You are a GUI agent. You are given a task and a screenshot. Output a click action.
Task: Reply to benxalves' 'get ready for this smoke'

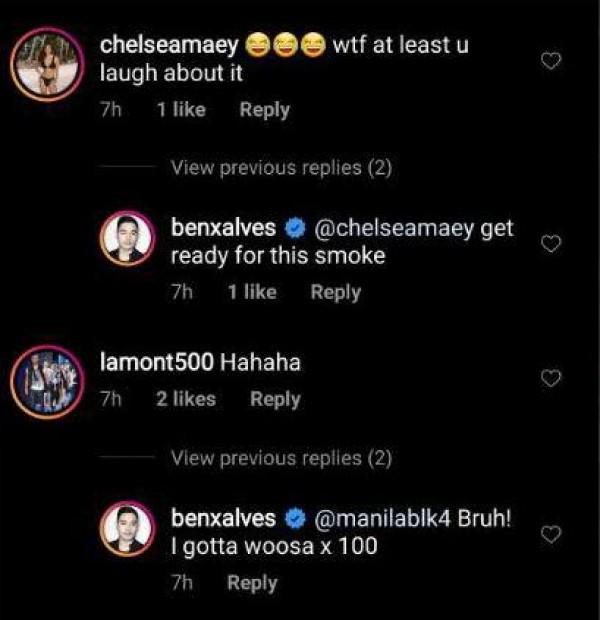tap(335, 292)
